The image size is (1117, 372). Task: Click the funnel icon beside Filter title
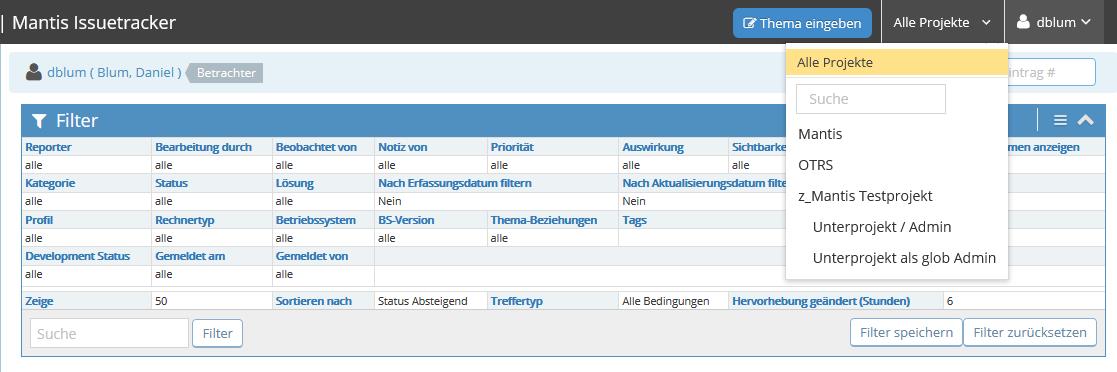click(x=40, y=121)
